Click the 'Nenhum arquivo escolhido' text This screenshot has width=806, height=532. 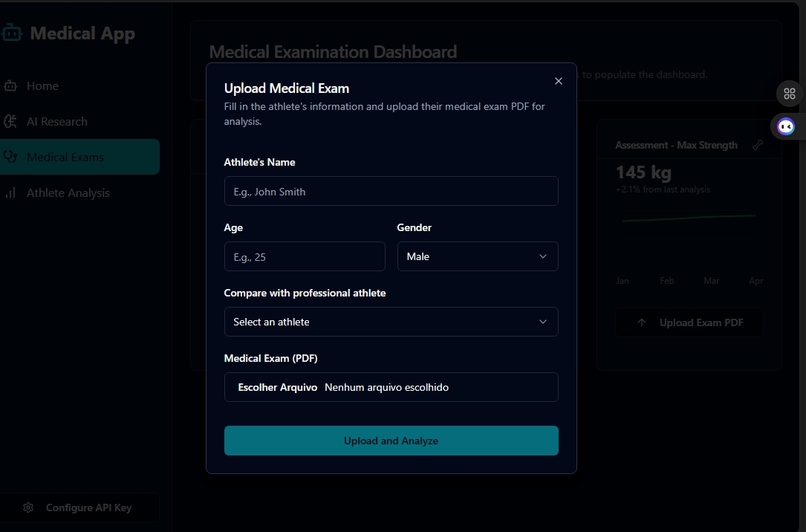387,388
